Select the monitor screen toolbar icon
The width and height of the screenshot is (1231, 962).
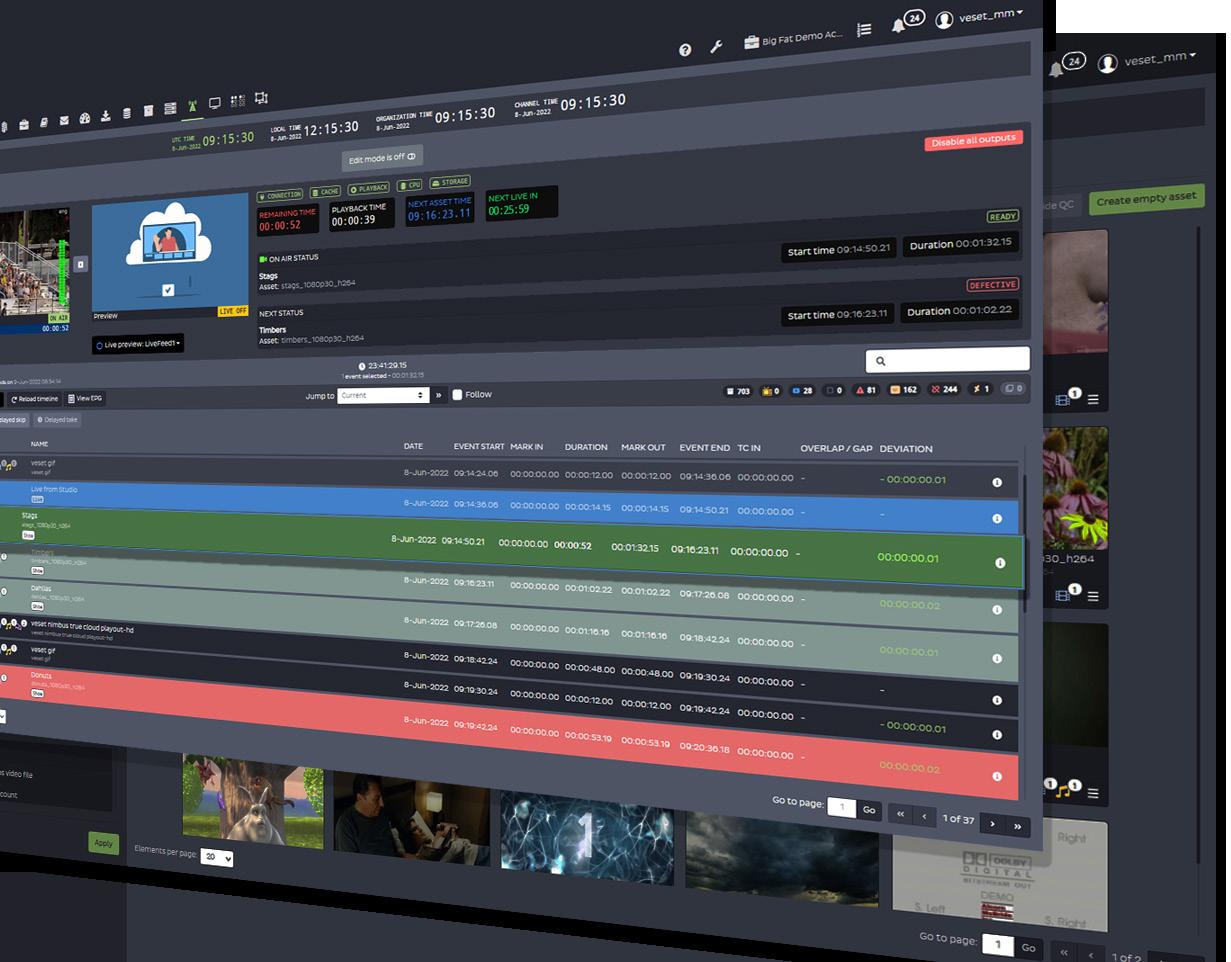pos(214,103)
